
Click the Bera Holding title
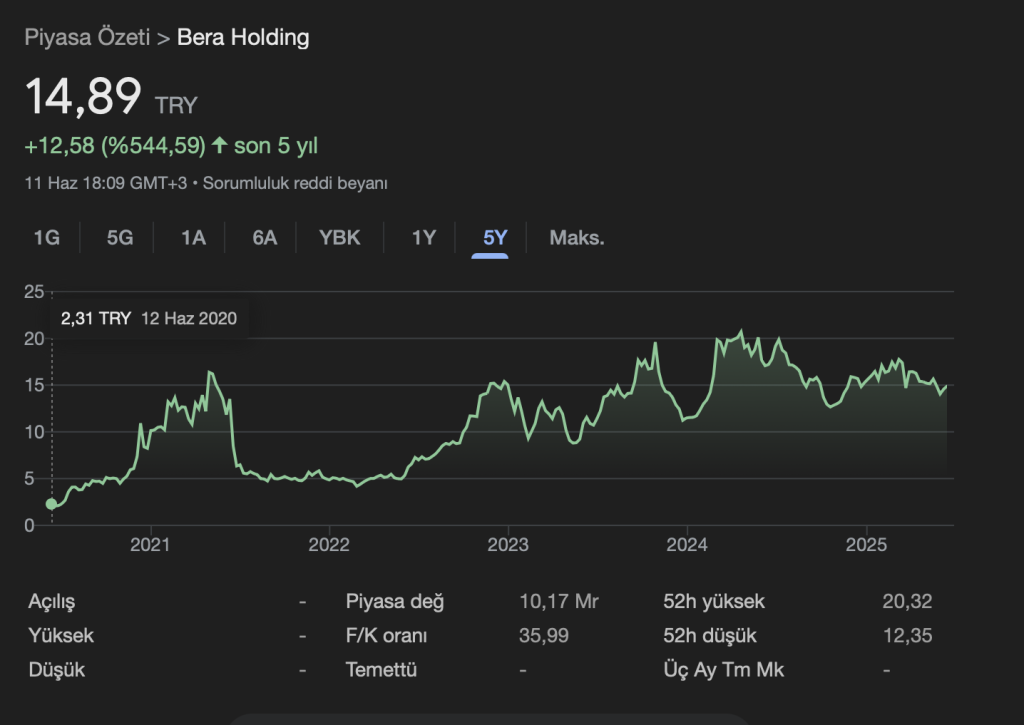[243, 38]
